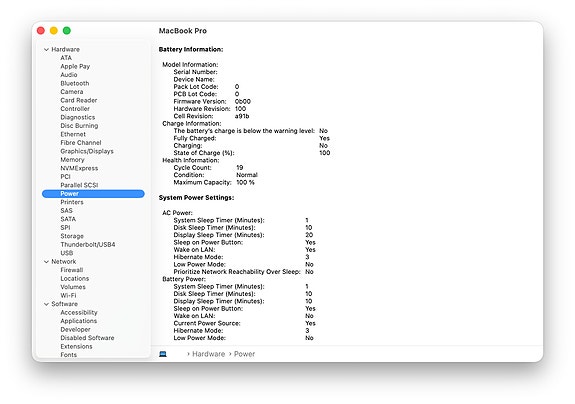
Task: Select Bluetooth in the sidebar
Action: click(74, 83)
